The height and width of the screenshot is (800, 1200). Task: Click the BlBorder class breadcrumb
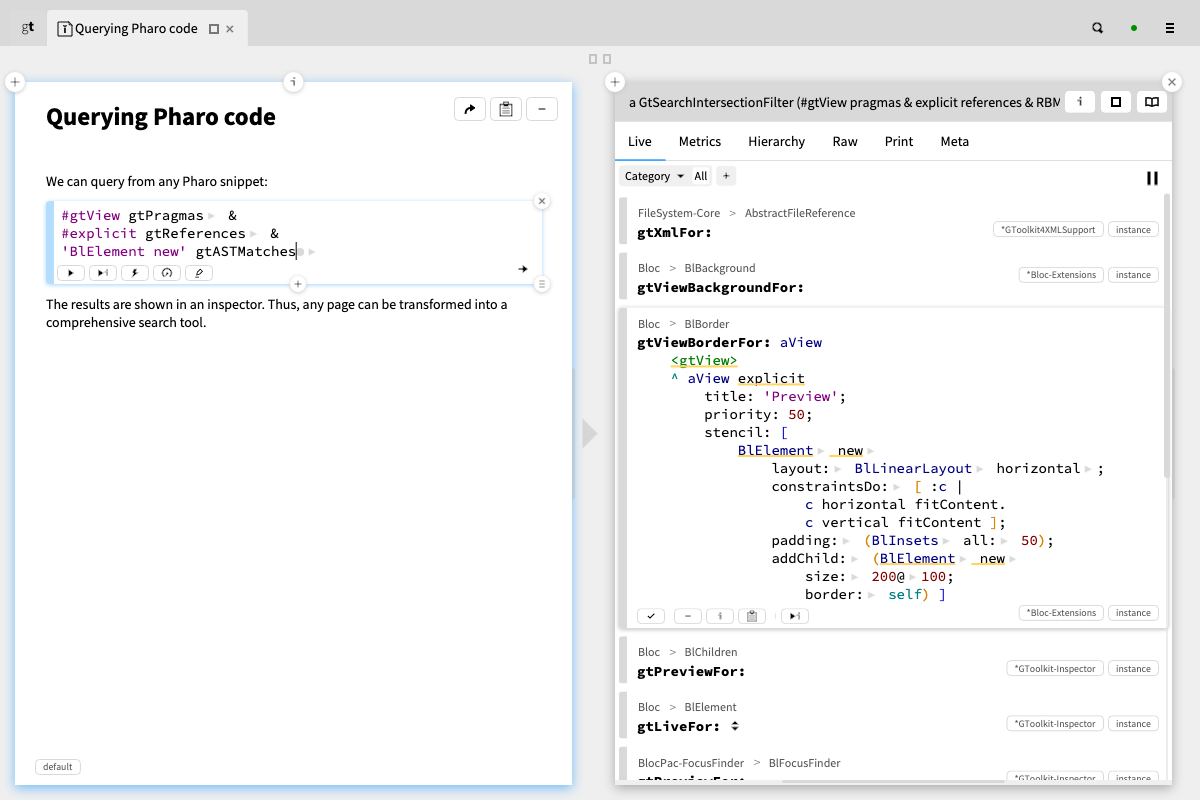tap(707, 324)
